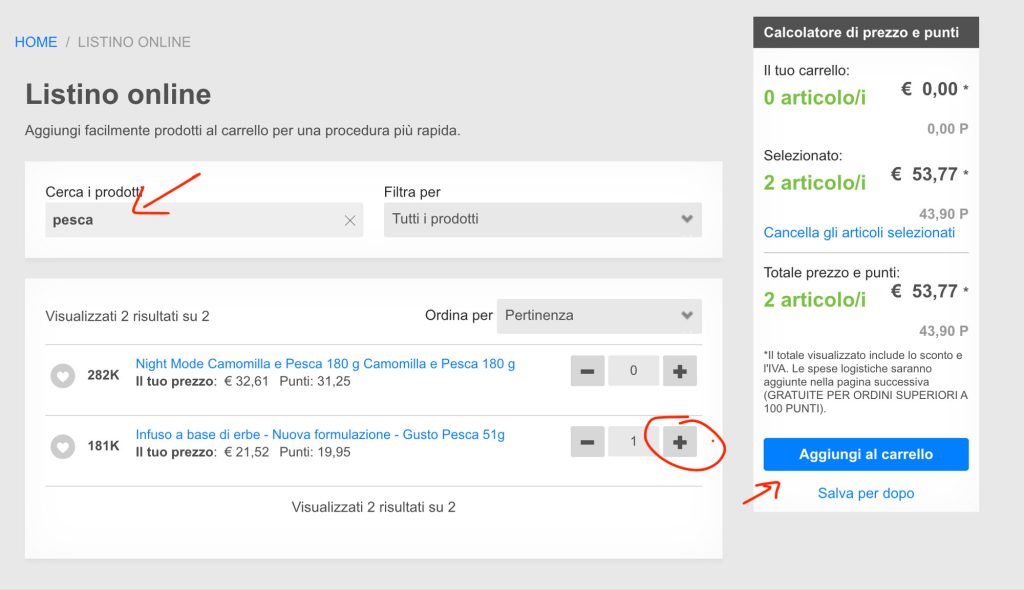Image resolution: width=1024 pixels, height=590 pixels.
Task: Expand the Ordina per Pertinenza dropdown
Action: coord(599,316)
